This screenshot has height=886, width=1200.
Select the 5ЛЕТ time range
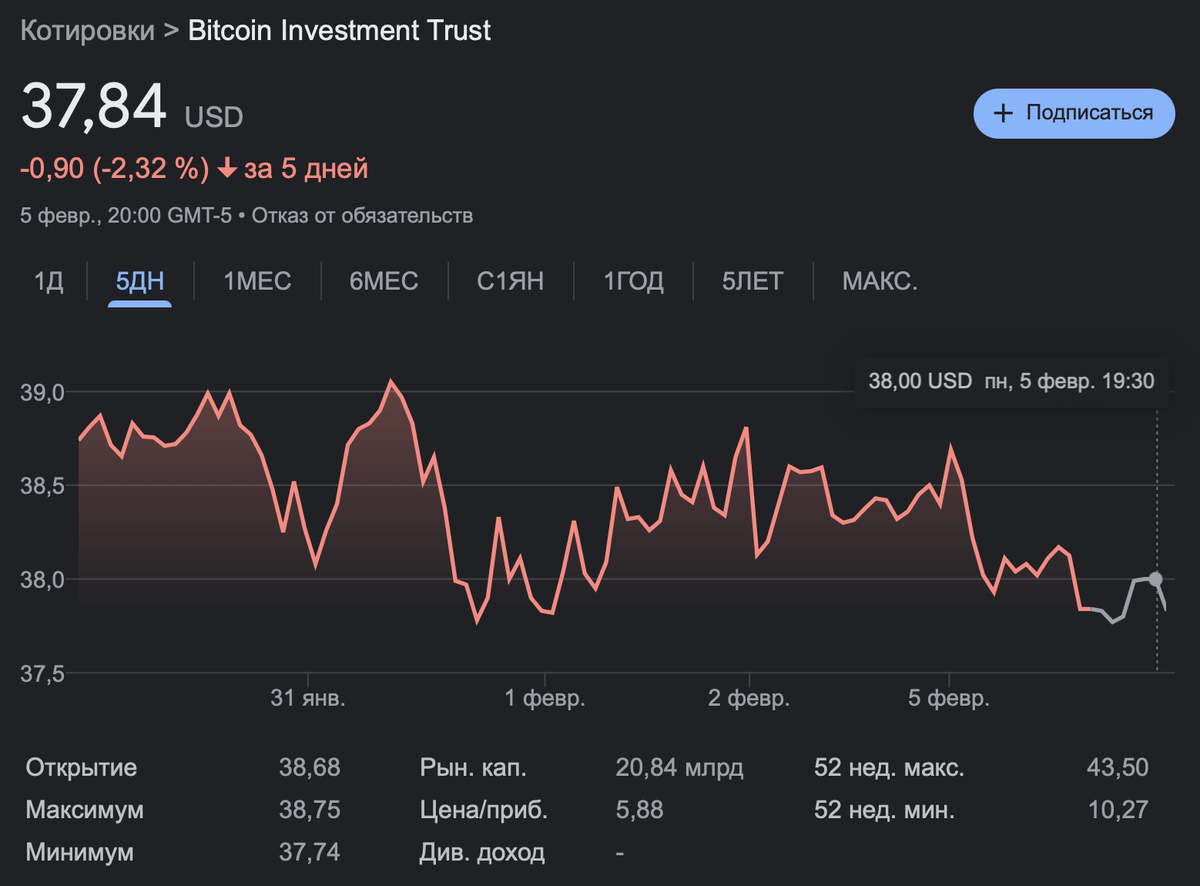[751, 281]
